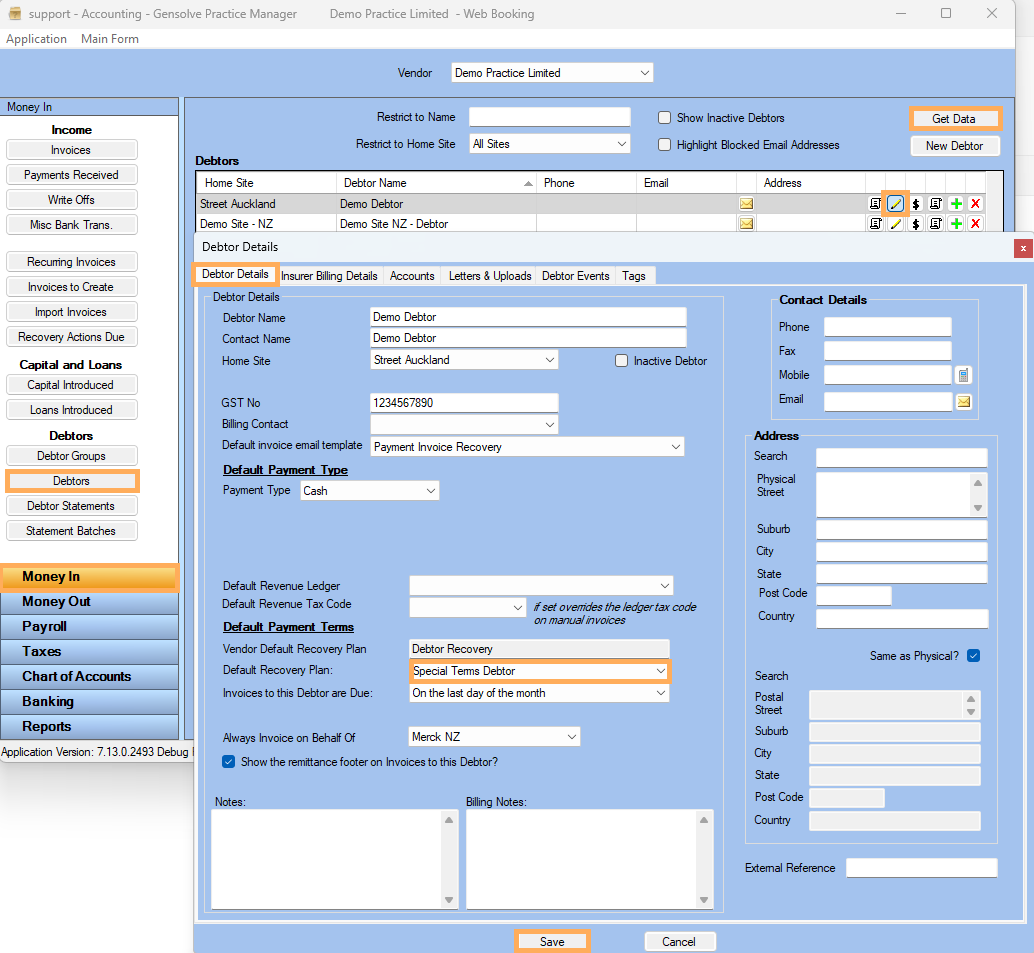Click into the GST No input field
Screen dimensions: 1034x953
[464, 403]
